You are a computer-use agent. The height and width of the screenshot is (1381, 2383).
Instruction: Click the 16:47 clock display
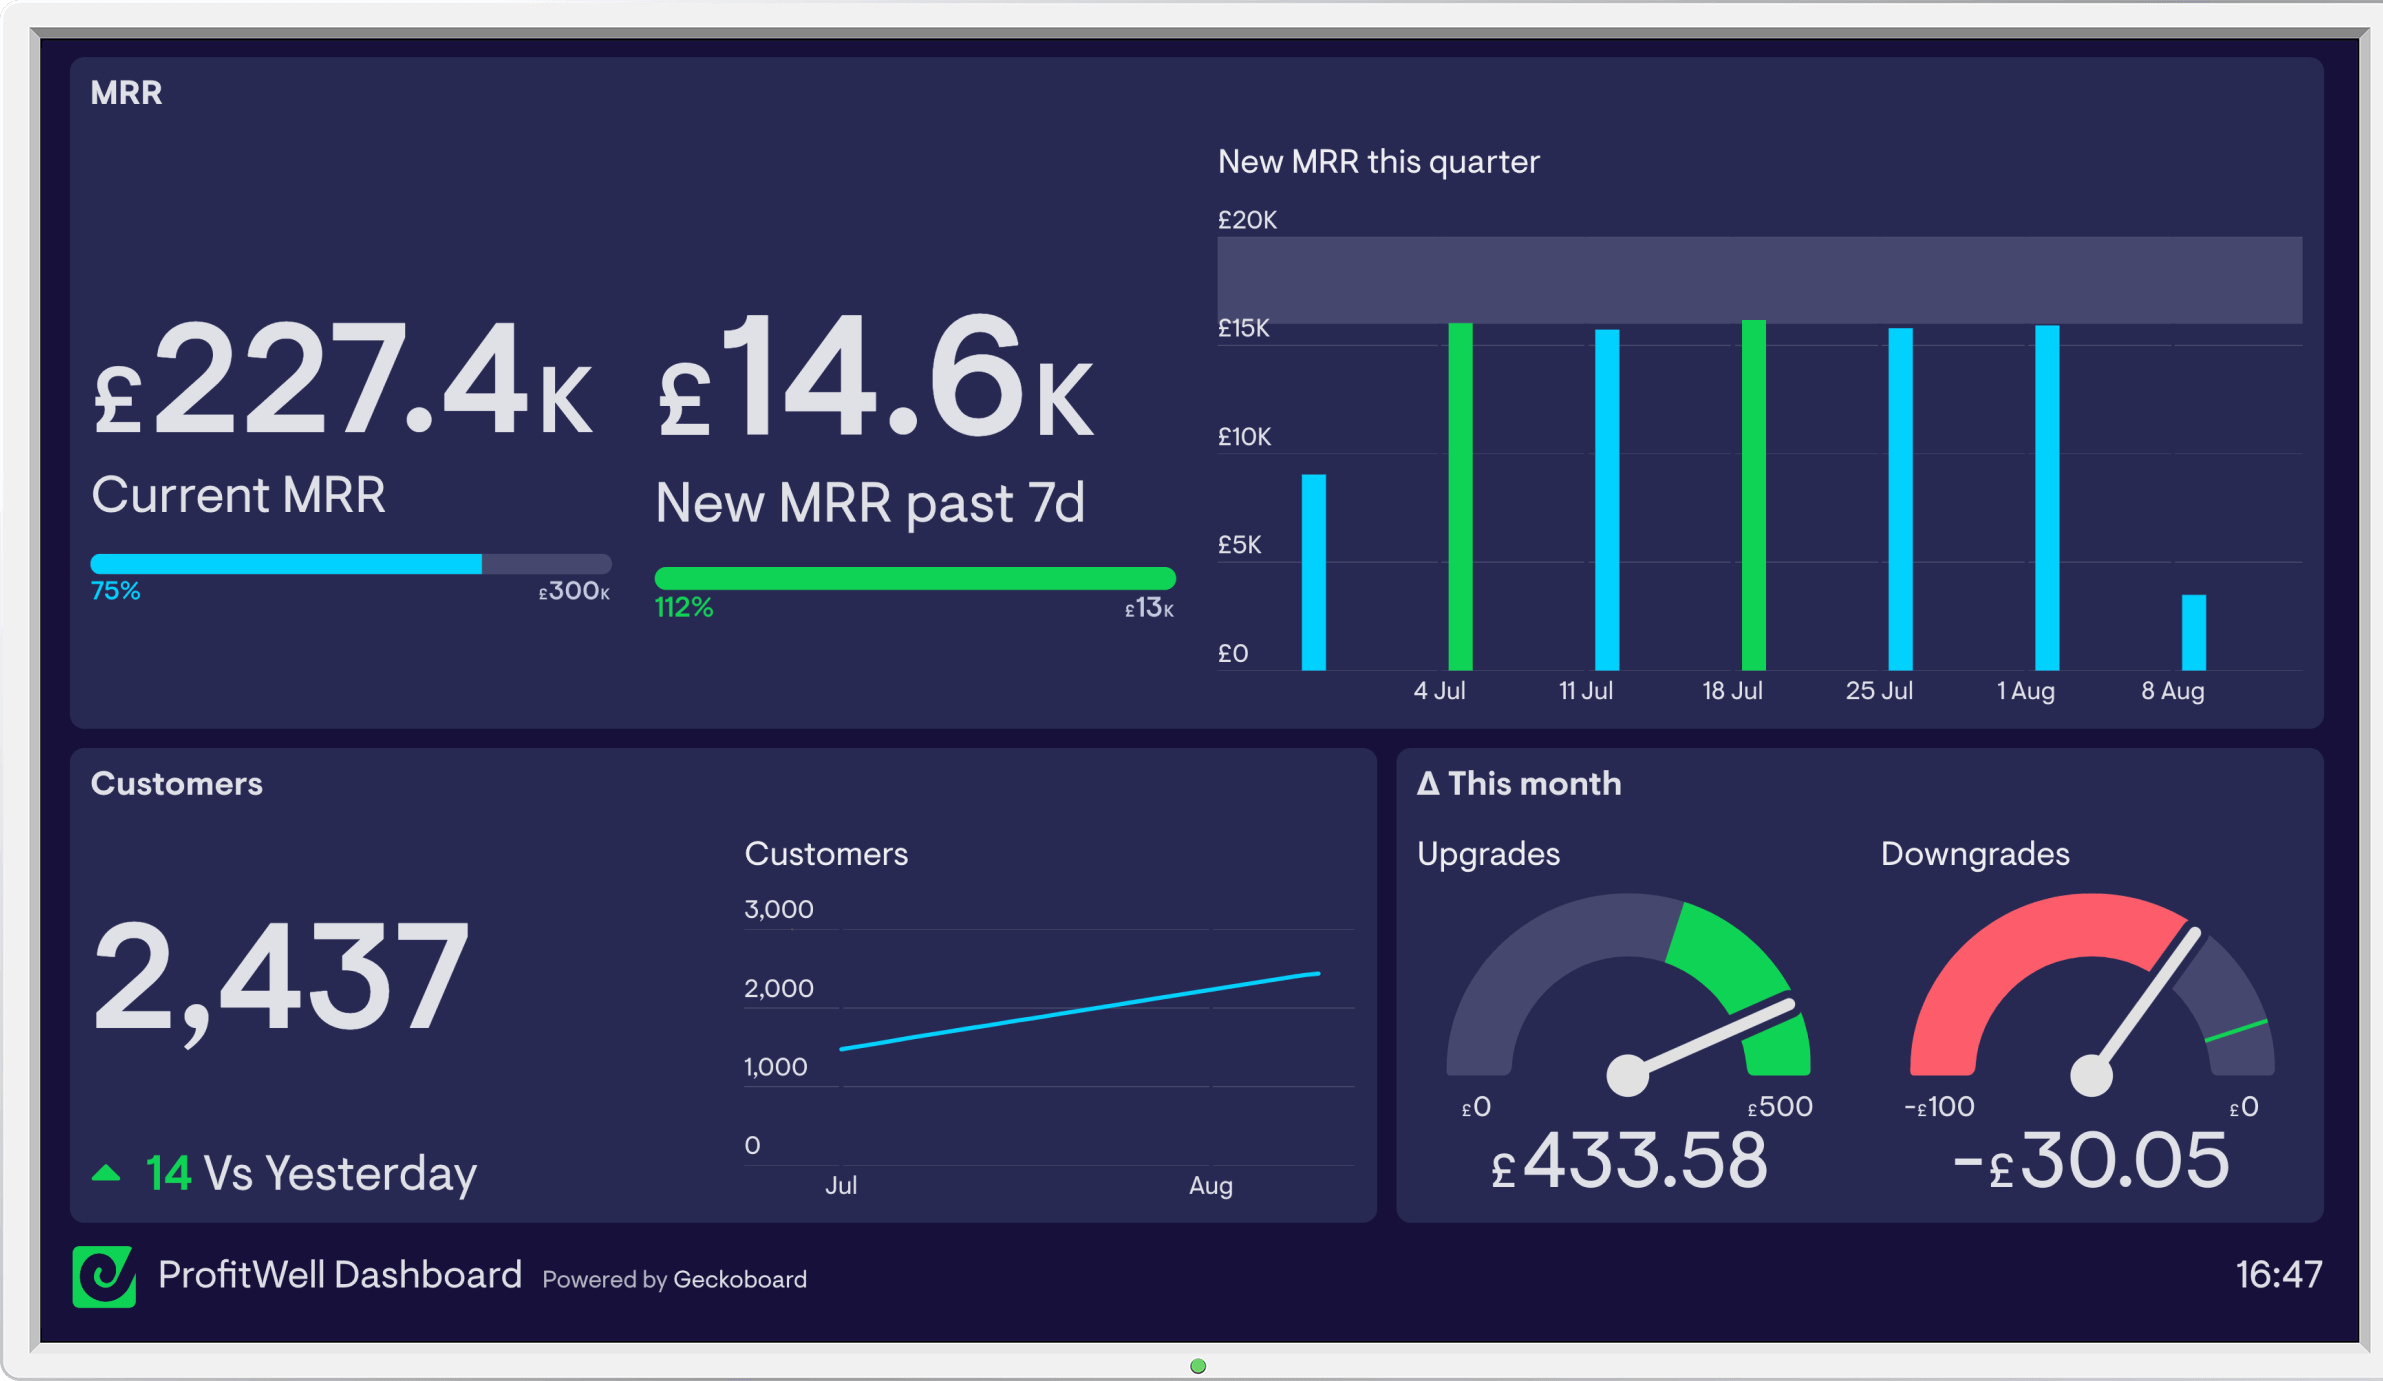[x=2279, y=1275]
